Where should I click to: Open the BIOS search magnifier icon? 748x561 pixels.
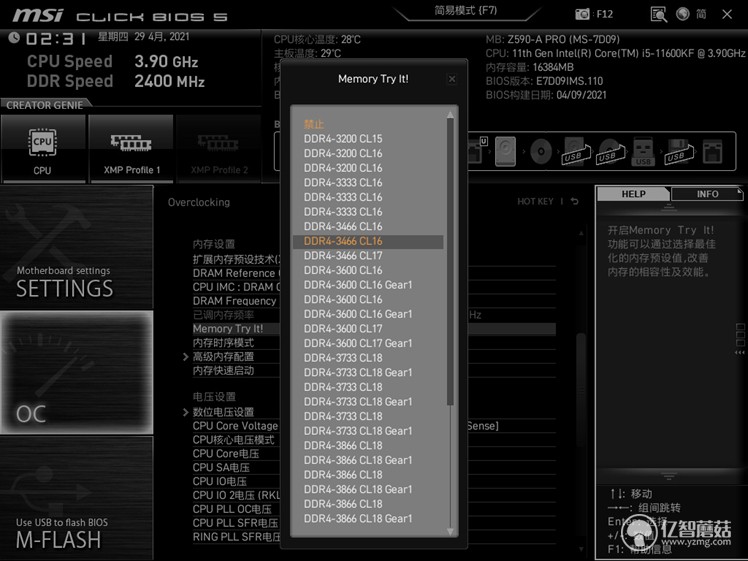[x=659, y=14]
